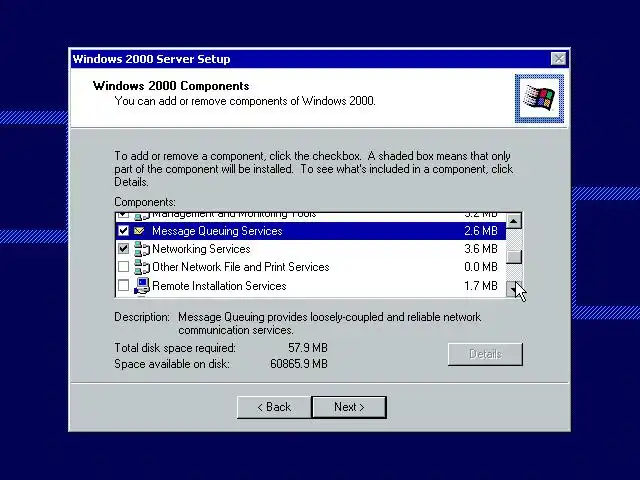Click the Networking Services icon
The height and width of the screenshot is (480, 640).
coord(142,249)
